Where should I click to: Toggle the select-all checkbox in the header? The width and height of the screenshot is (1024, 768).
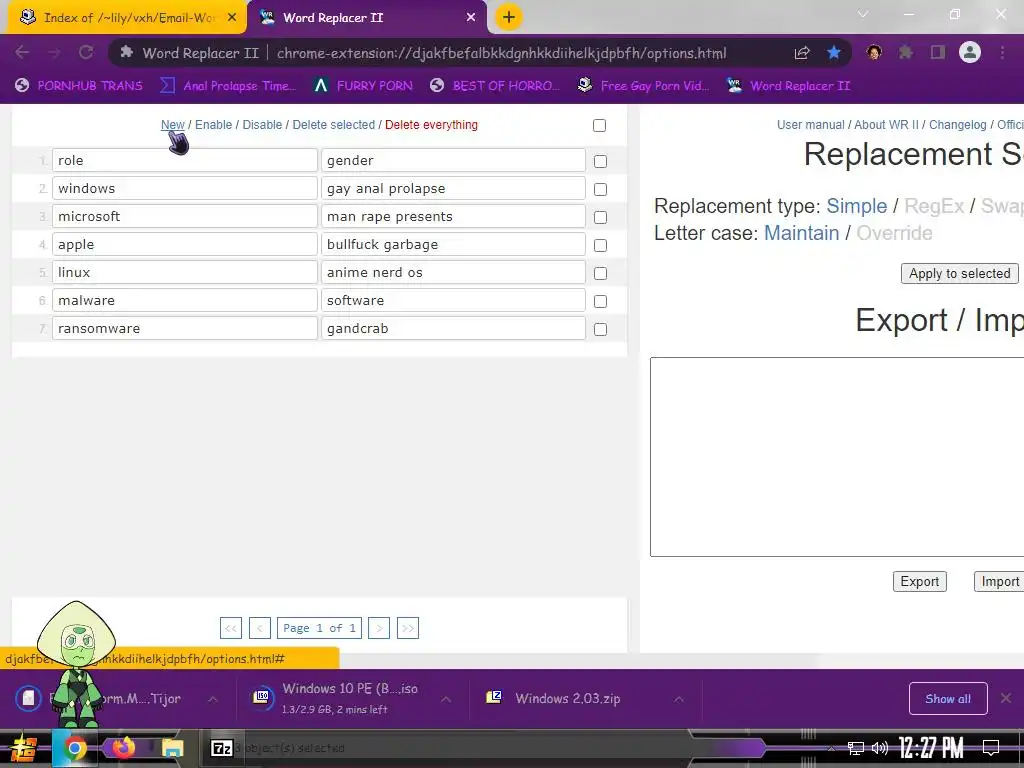[x=599, y=125]
